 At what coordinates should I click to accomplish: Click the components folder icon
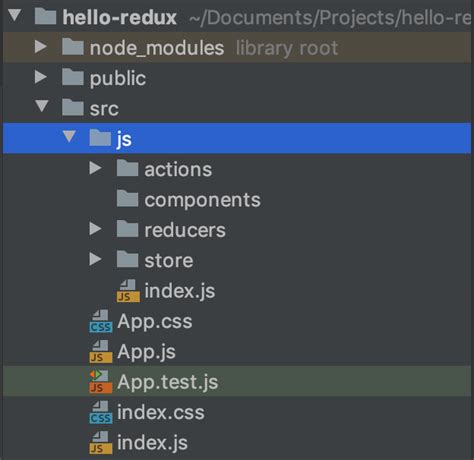pos(127,198)
